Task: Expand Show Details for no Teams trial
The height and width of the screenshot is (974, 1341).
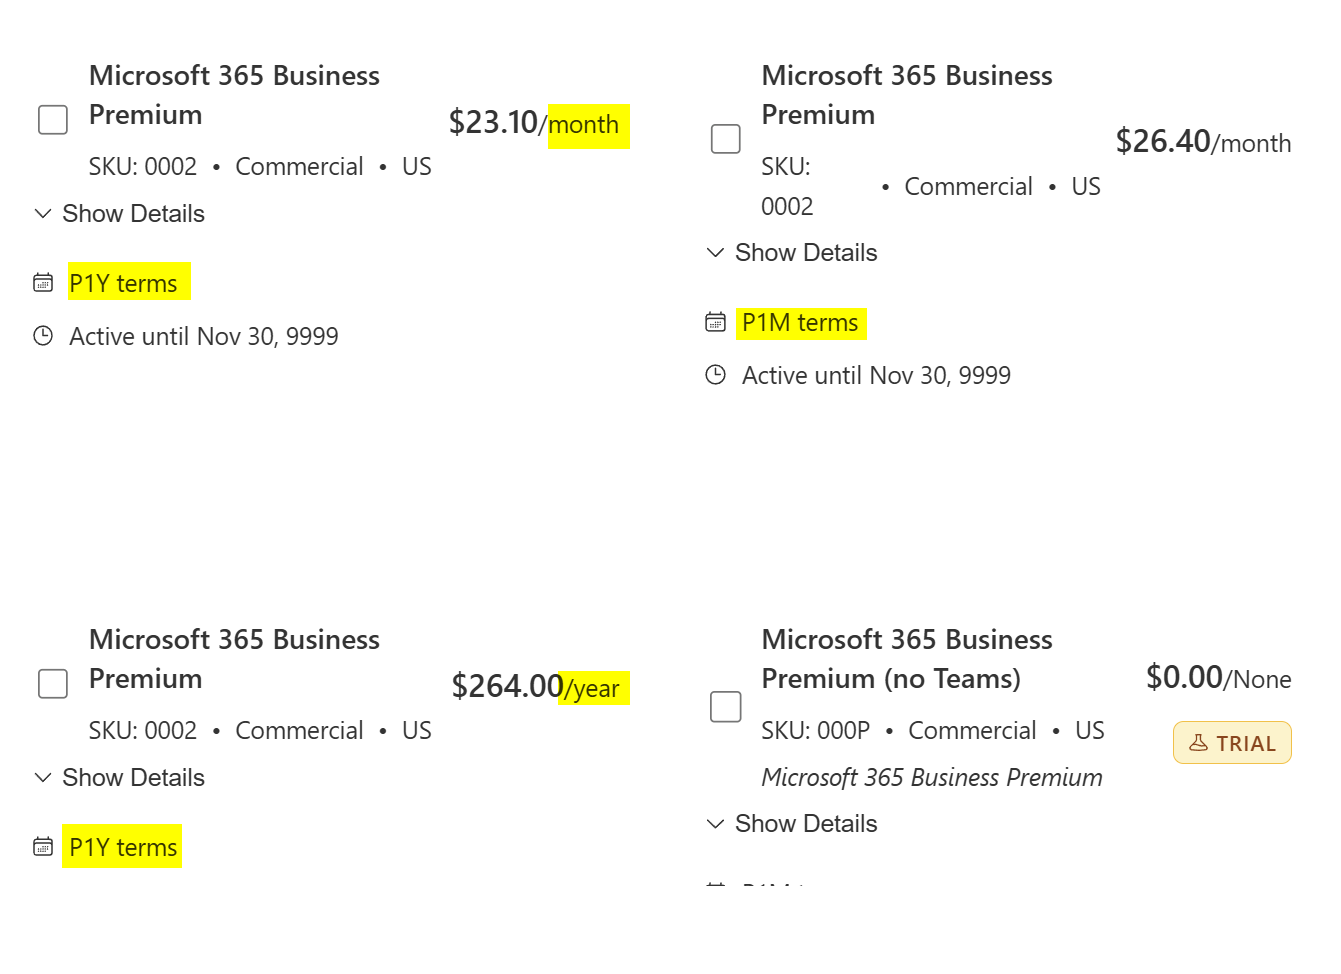Action: (x=792, y=824)
